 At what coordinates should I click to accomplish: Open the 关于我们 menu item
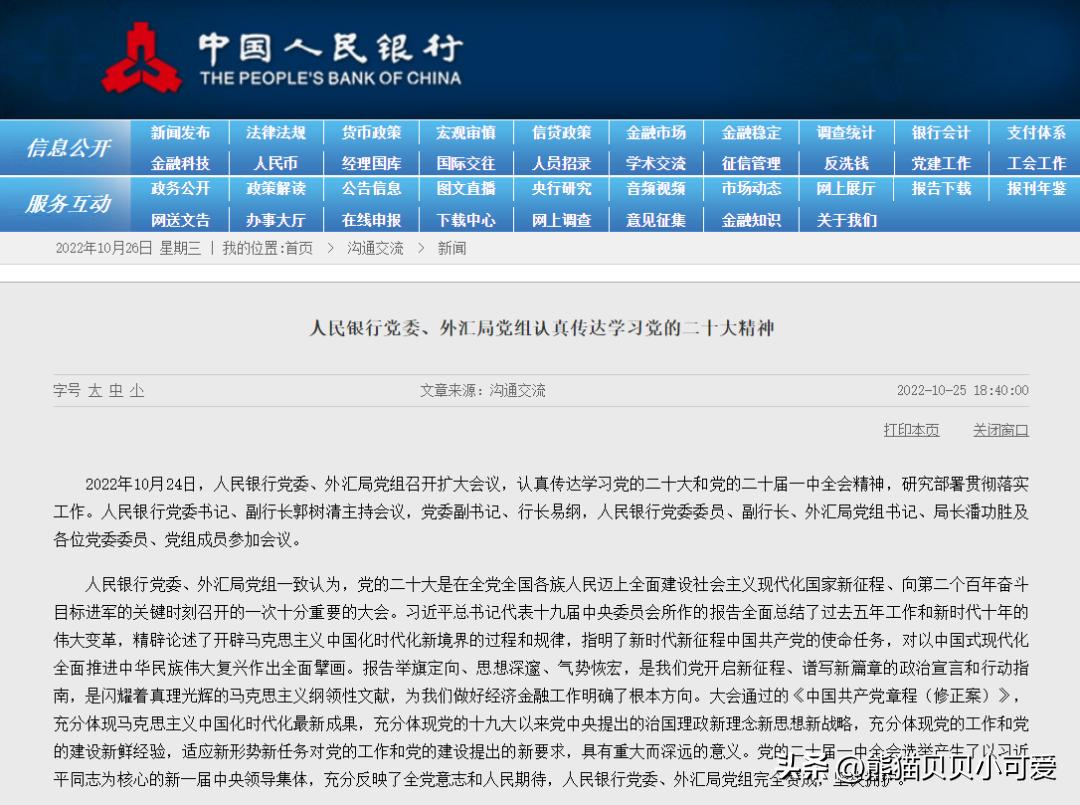(846, 219)
